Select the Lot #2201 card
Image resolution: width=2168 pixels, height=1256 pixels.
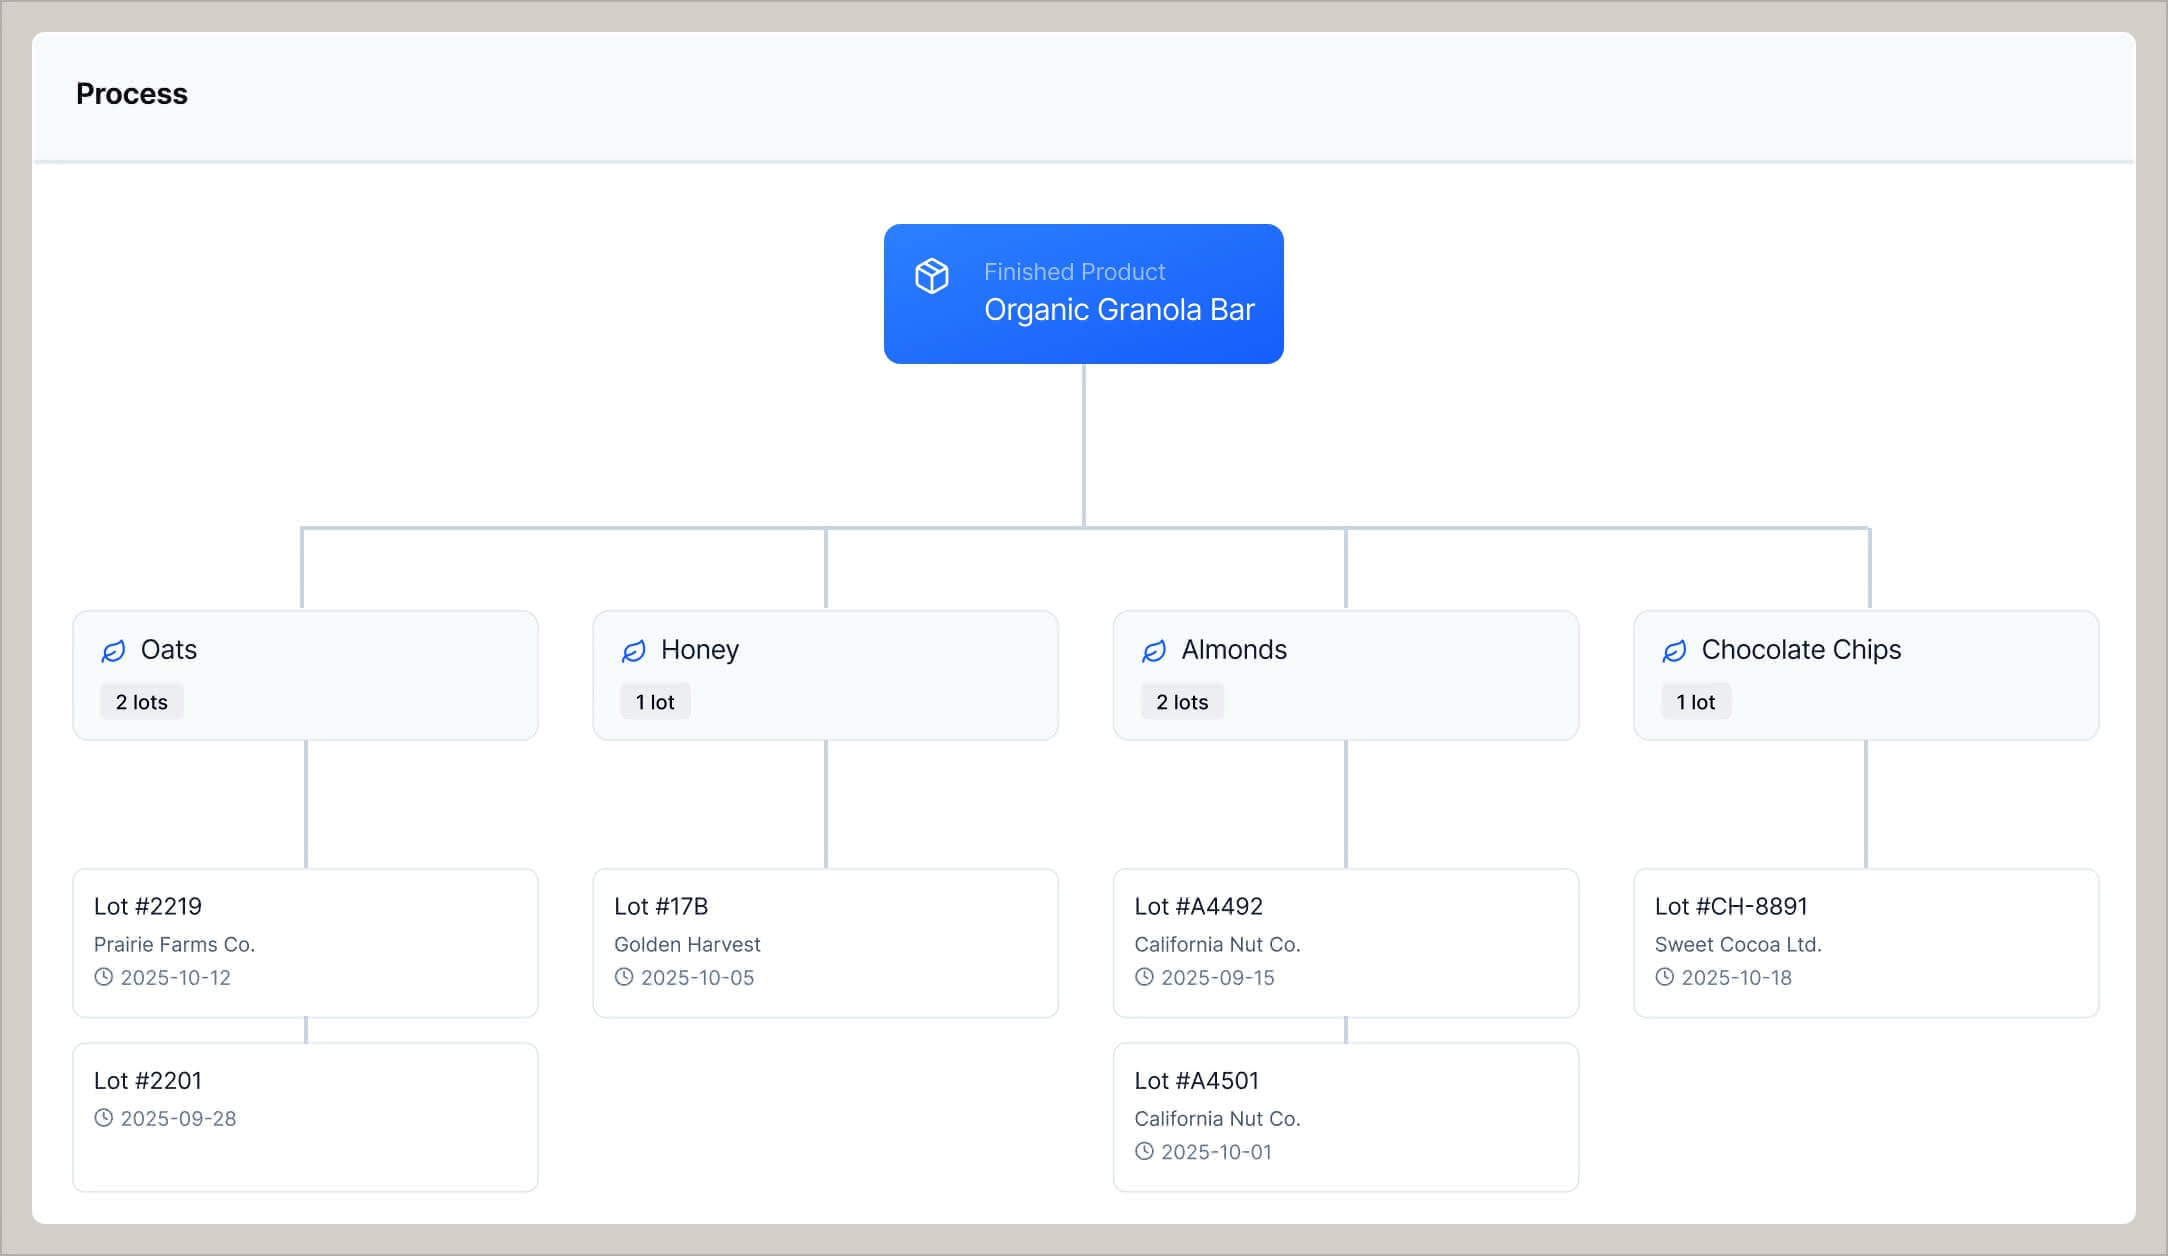tap(304, 1117)
